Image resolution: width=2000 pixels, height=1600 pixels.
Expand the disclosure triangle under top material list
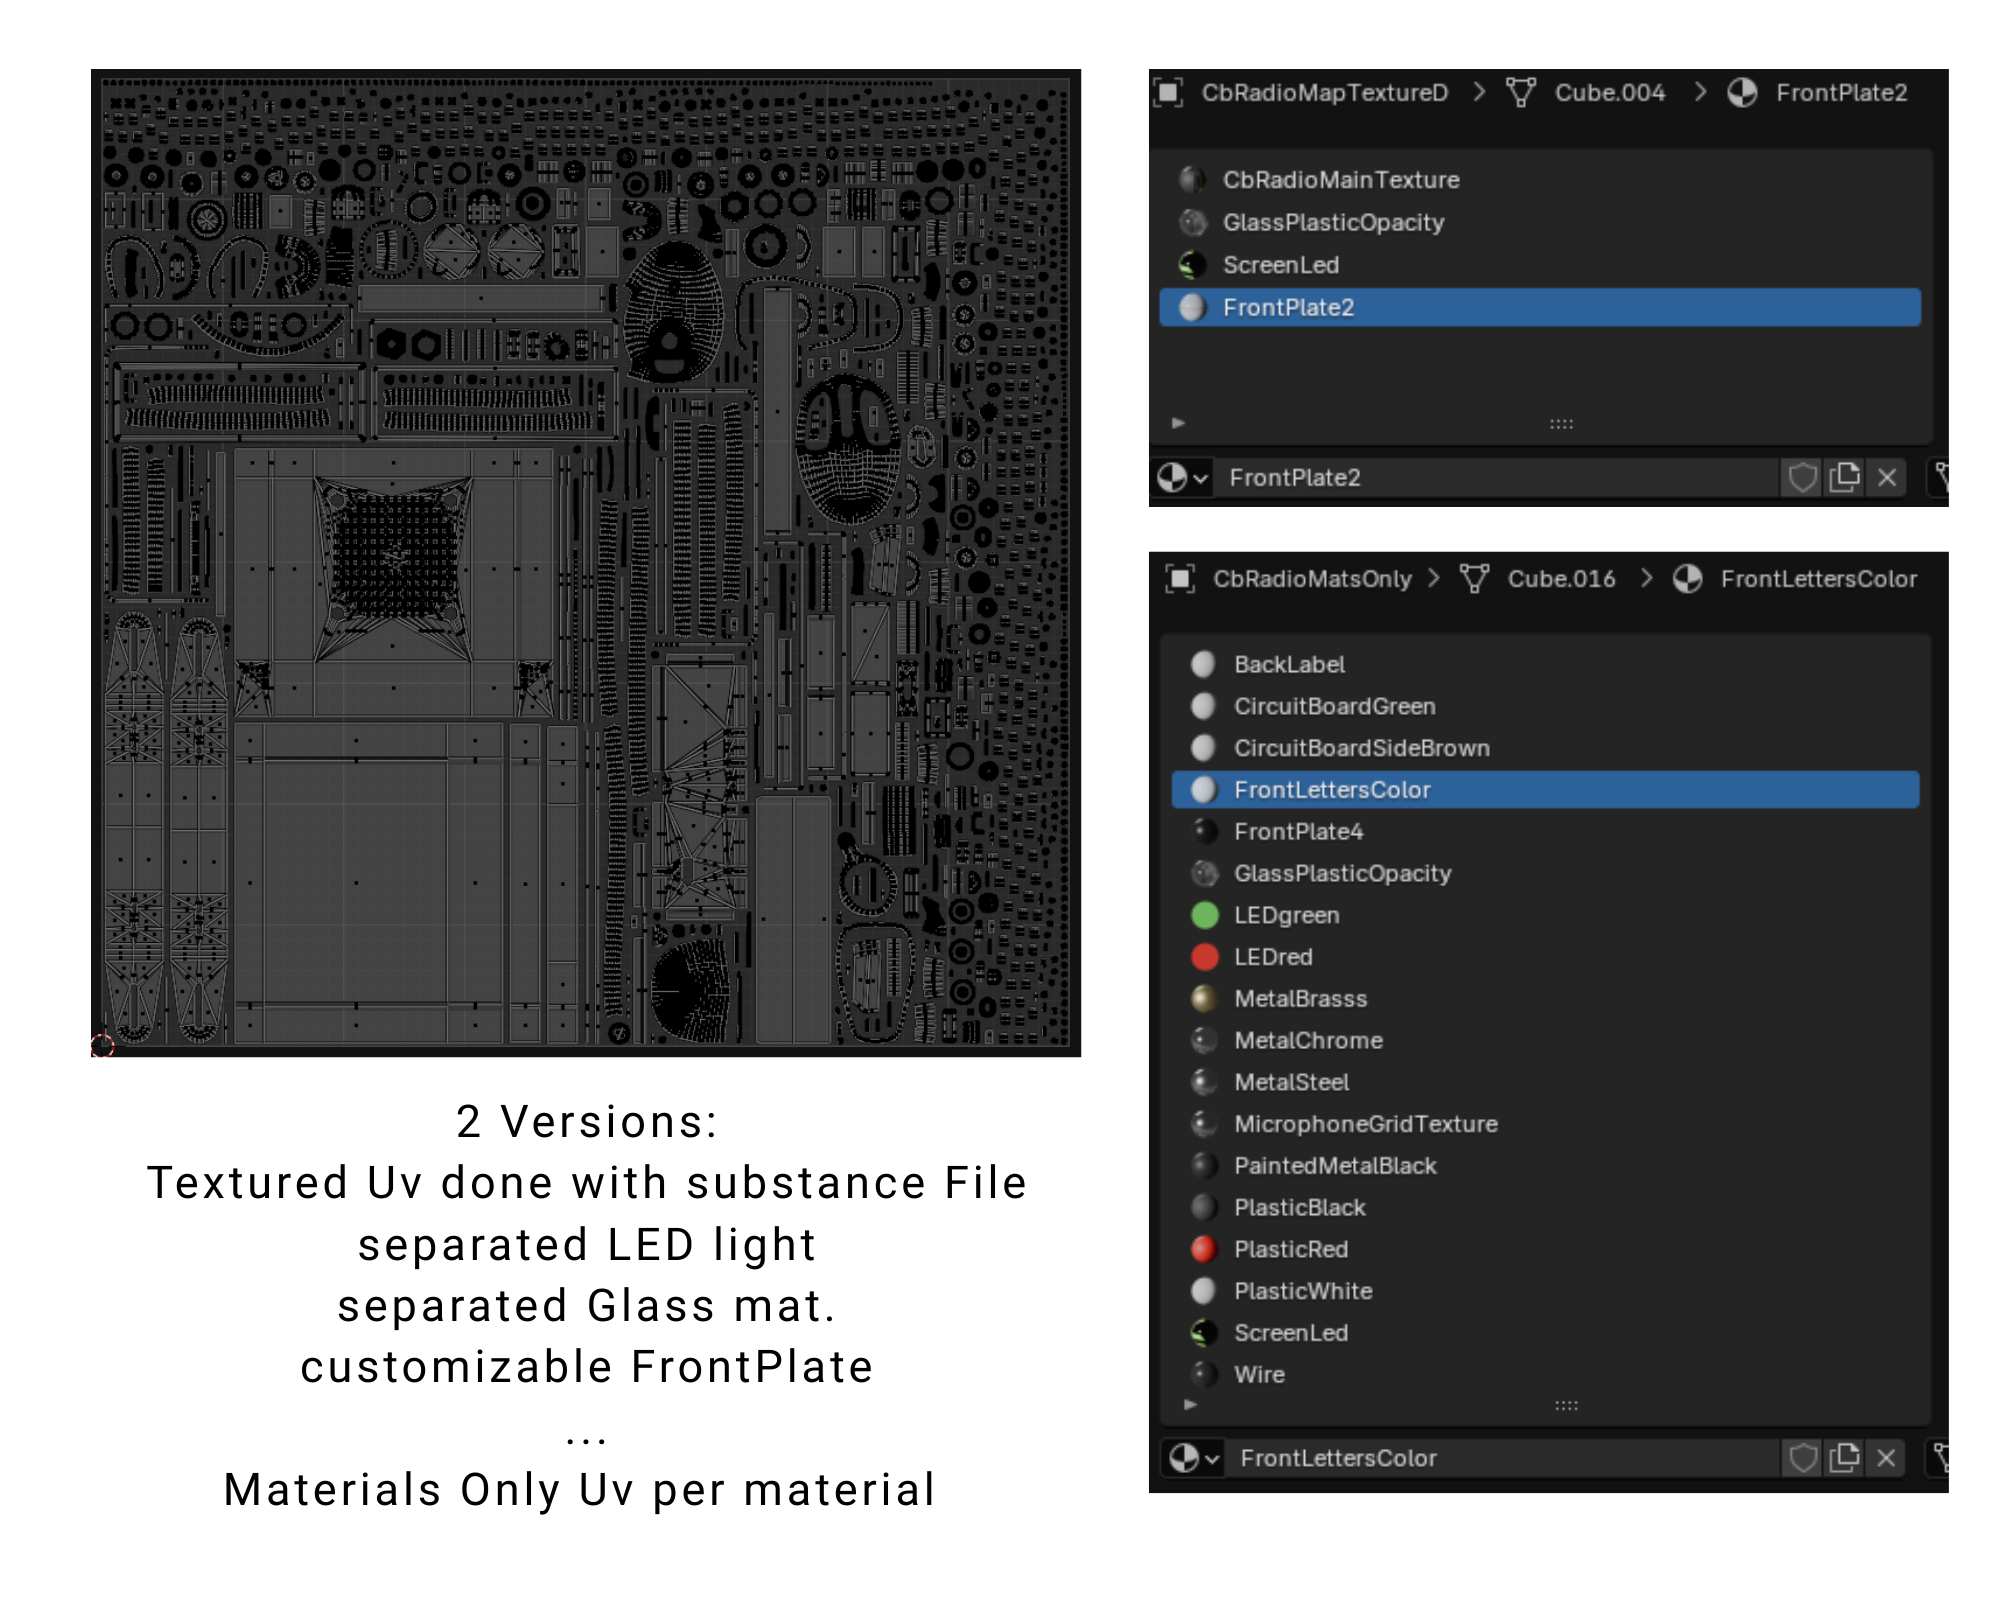click(x=1178, y=423)
